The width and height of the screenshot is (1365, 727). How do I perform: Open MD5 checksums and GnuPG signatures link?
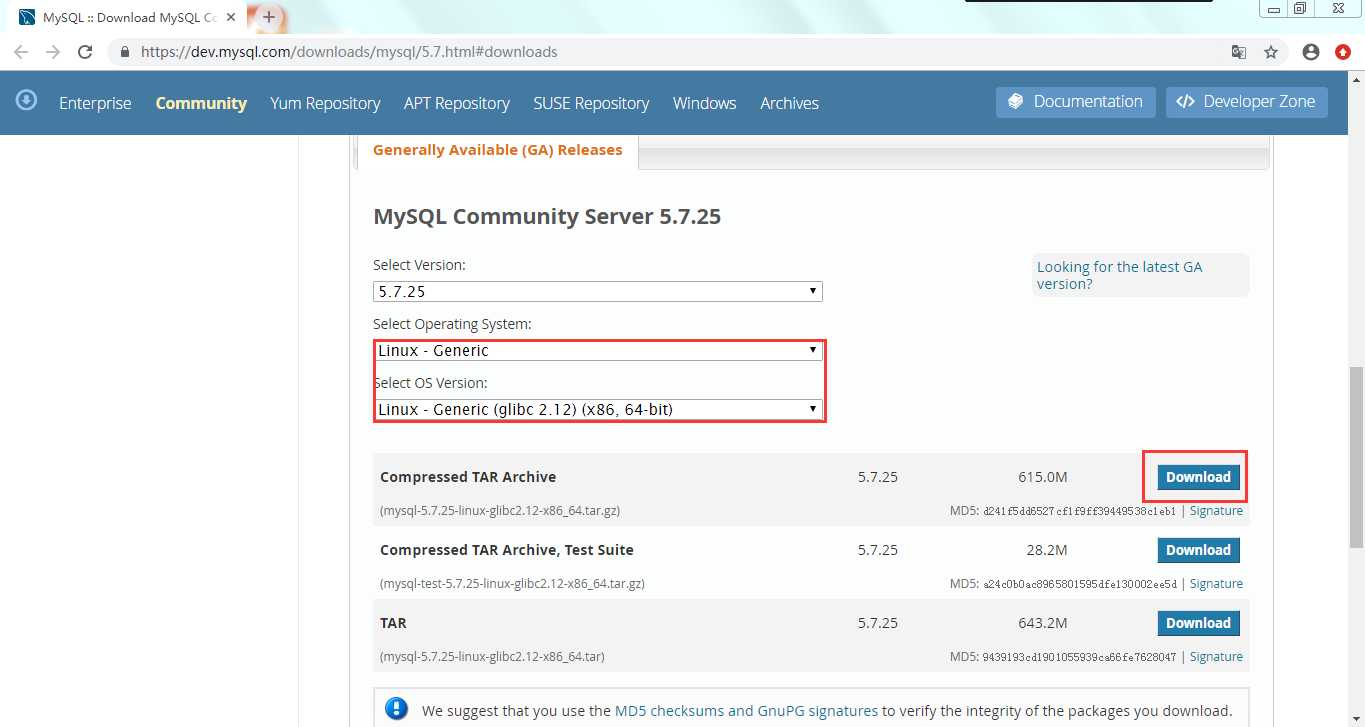pos(746,711)
